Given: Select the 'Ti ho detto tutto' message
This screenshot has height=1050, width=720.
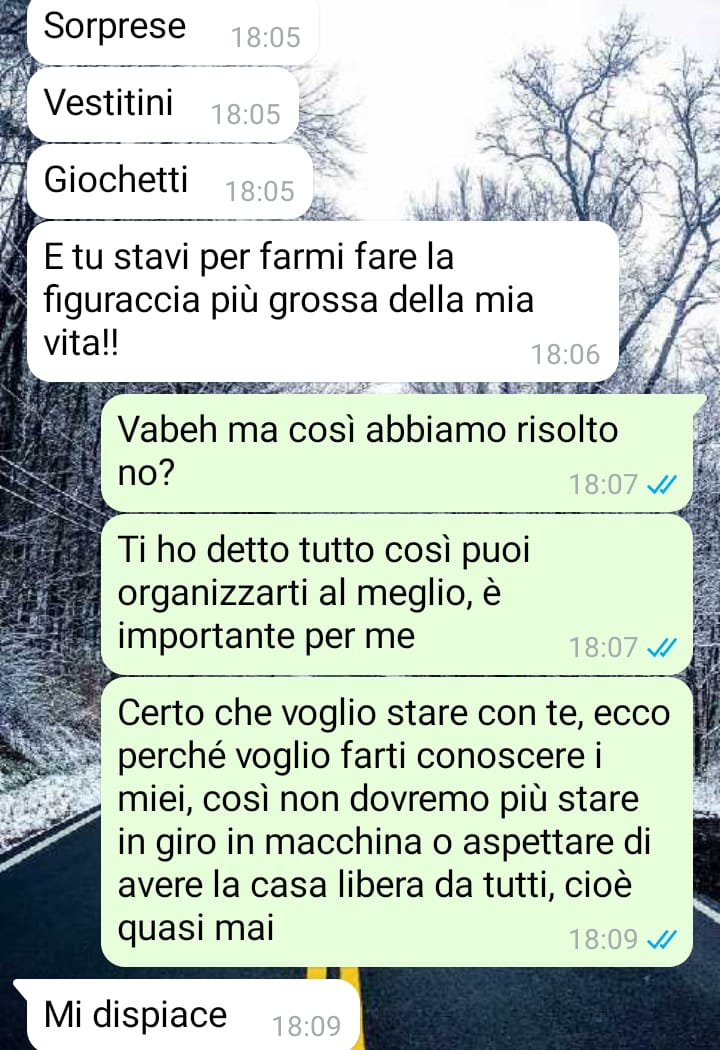Looking at the screenshot, I should (x=397, y=595).
